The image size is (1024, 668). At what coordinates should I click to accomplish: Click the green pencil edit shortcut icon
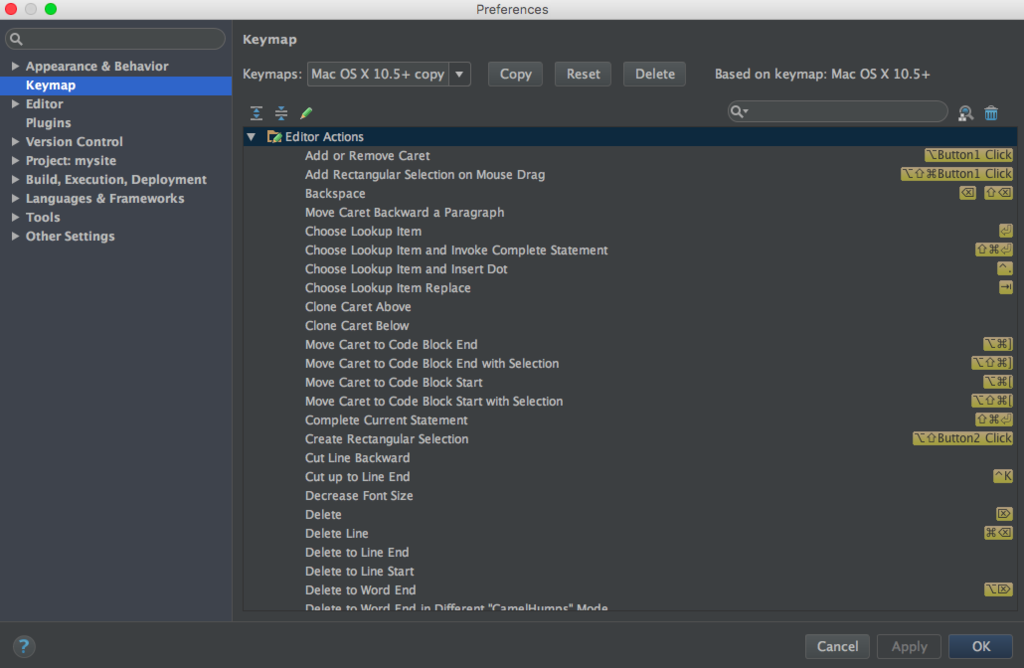[x=306, y=113]
